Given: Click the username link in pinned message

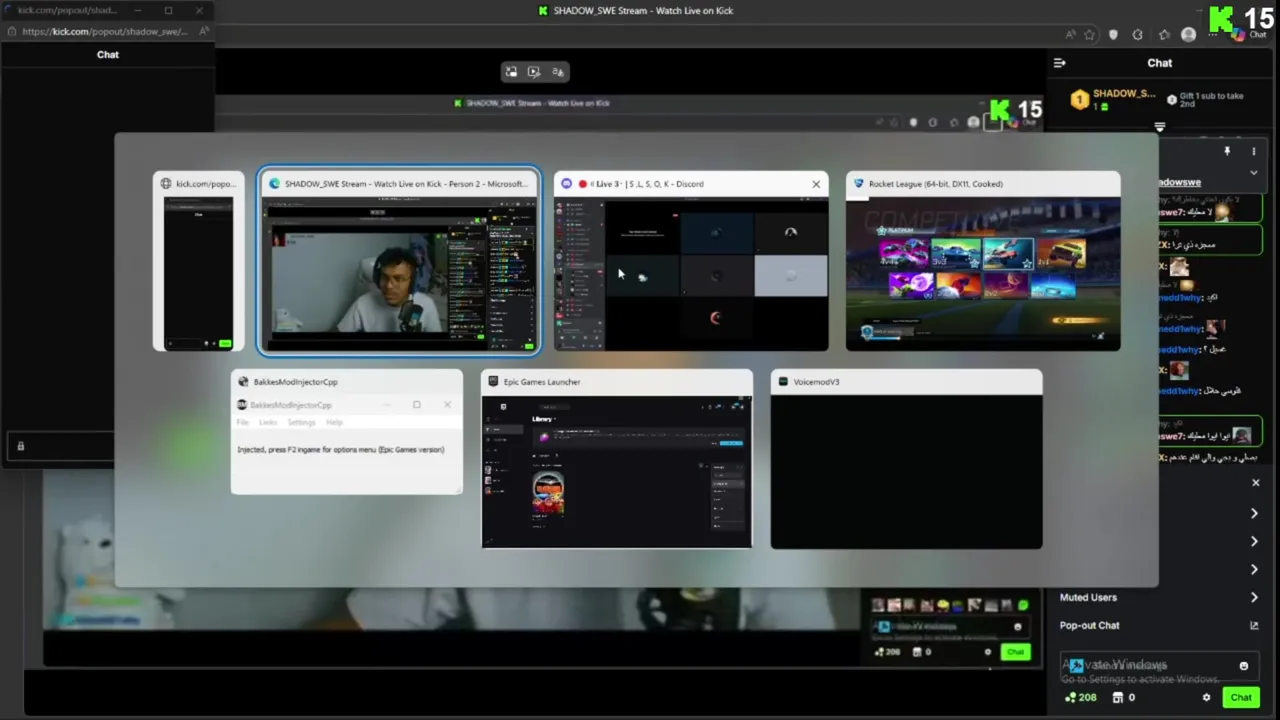Looking at the screenshot, I should pos(1180,182).
